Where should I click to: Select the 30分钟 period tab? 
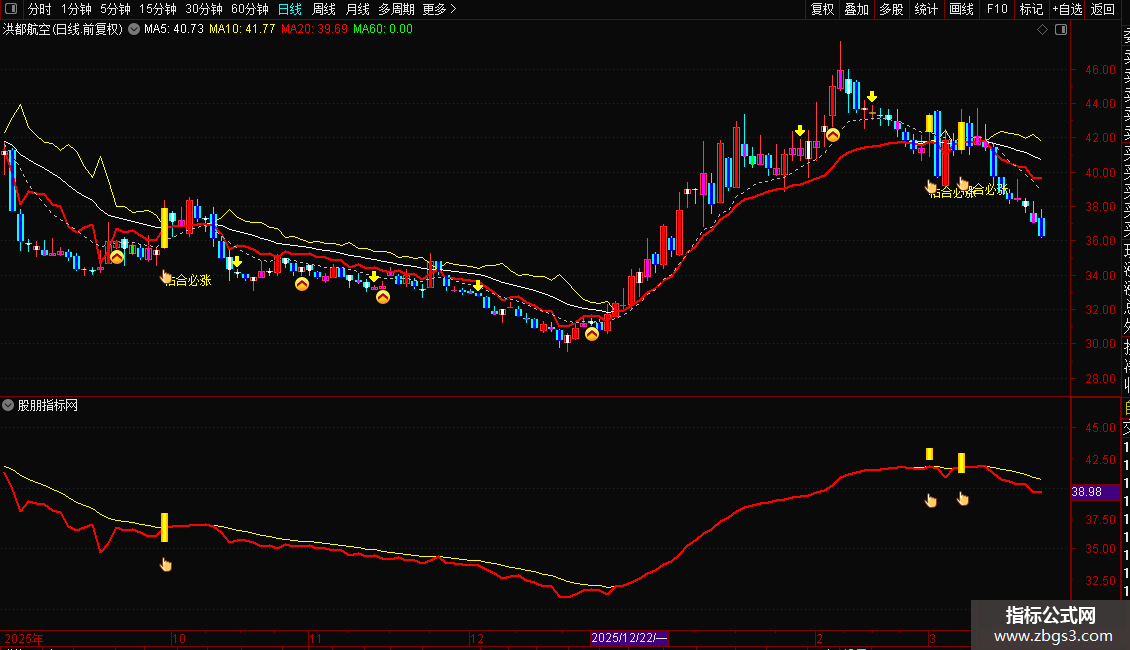[x=204, y=9]
